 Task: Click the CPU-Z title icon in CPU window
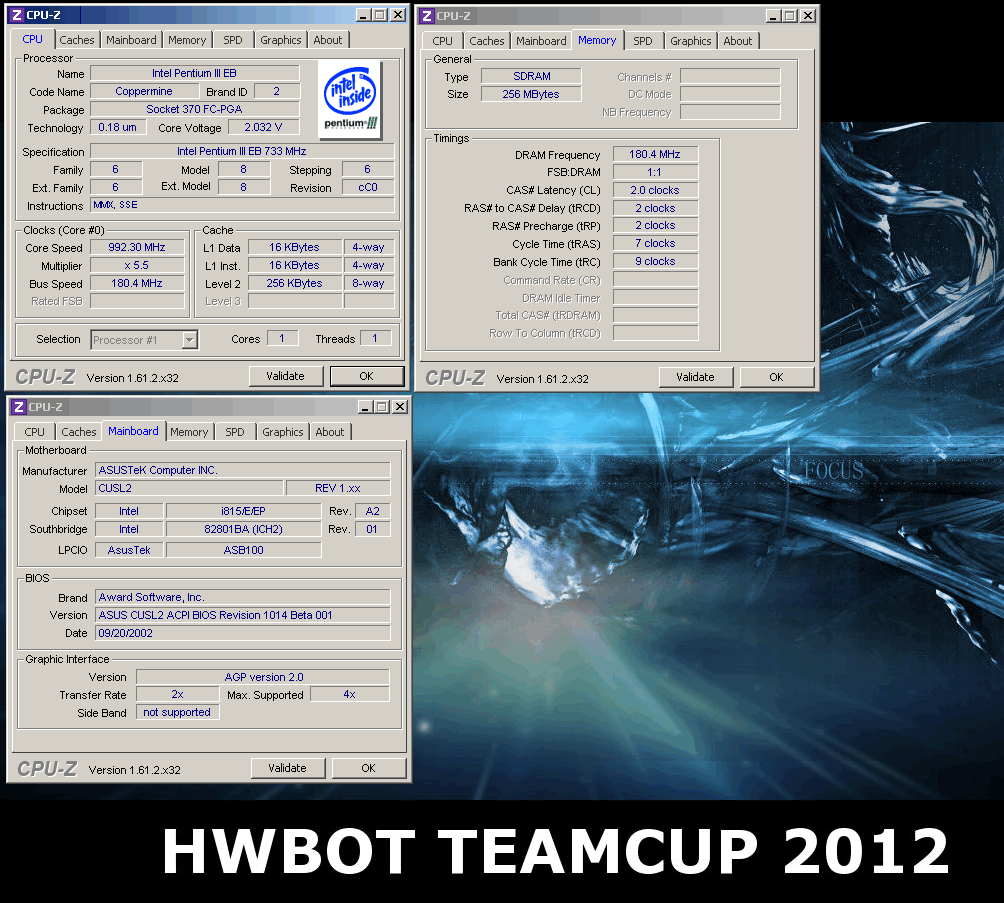pos(17,15)
